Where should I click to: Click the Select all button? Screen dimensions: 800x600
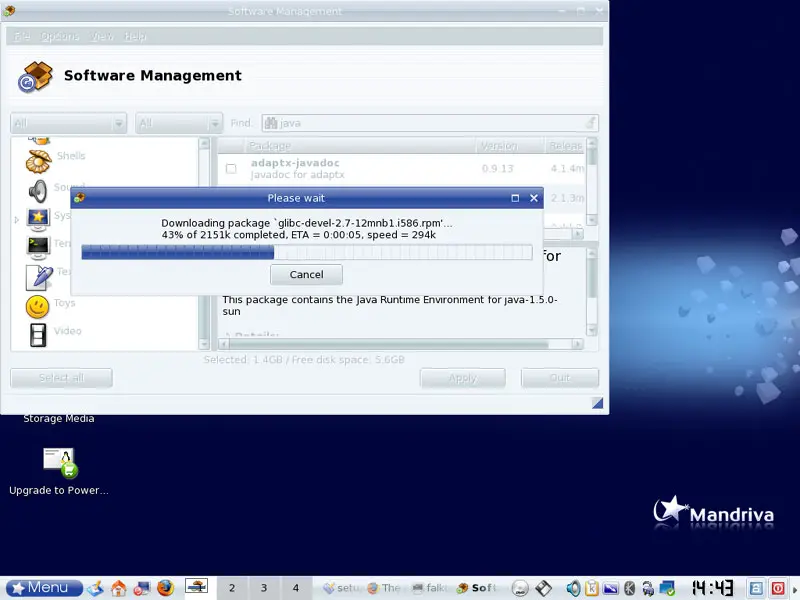tap(61, 378)
